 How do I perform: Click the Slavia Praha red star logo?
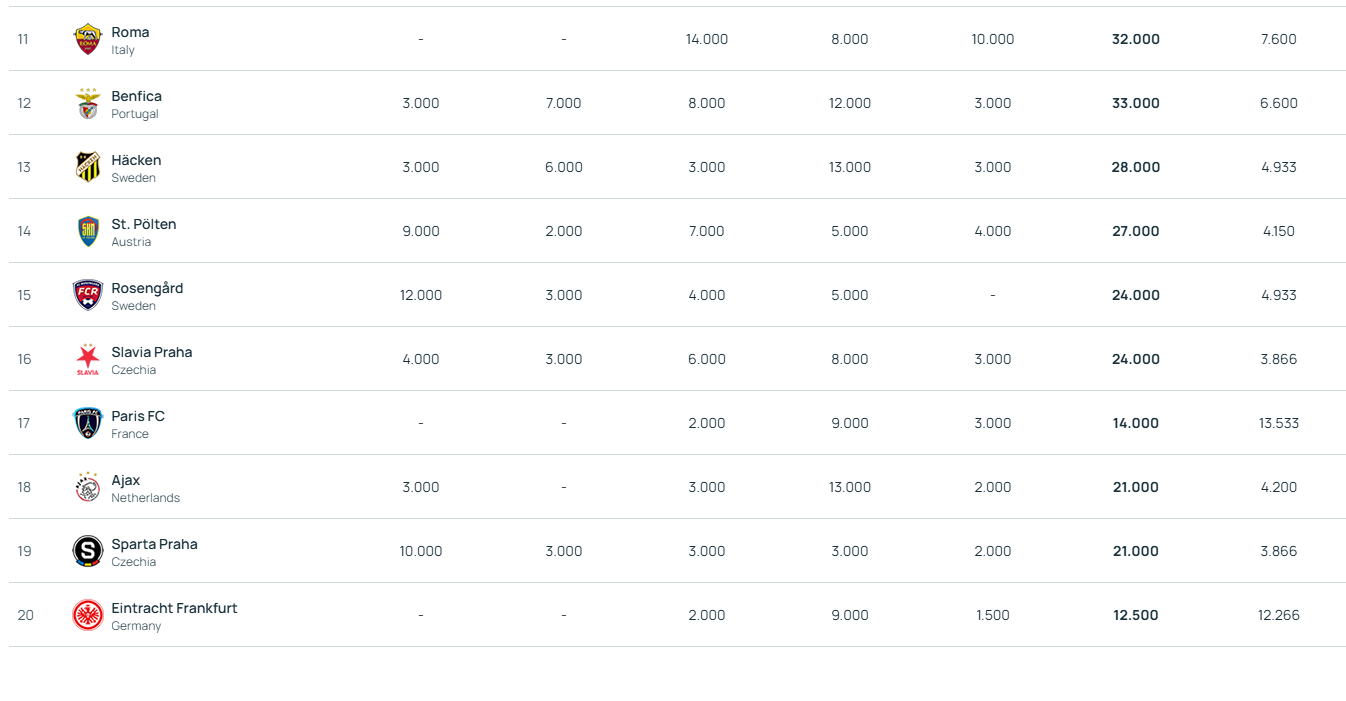pos(88,359)
